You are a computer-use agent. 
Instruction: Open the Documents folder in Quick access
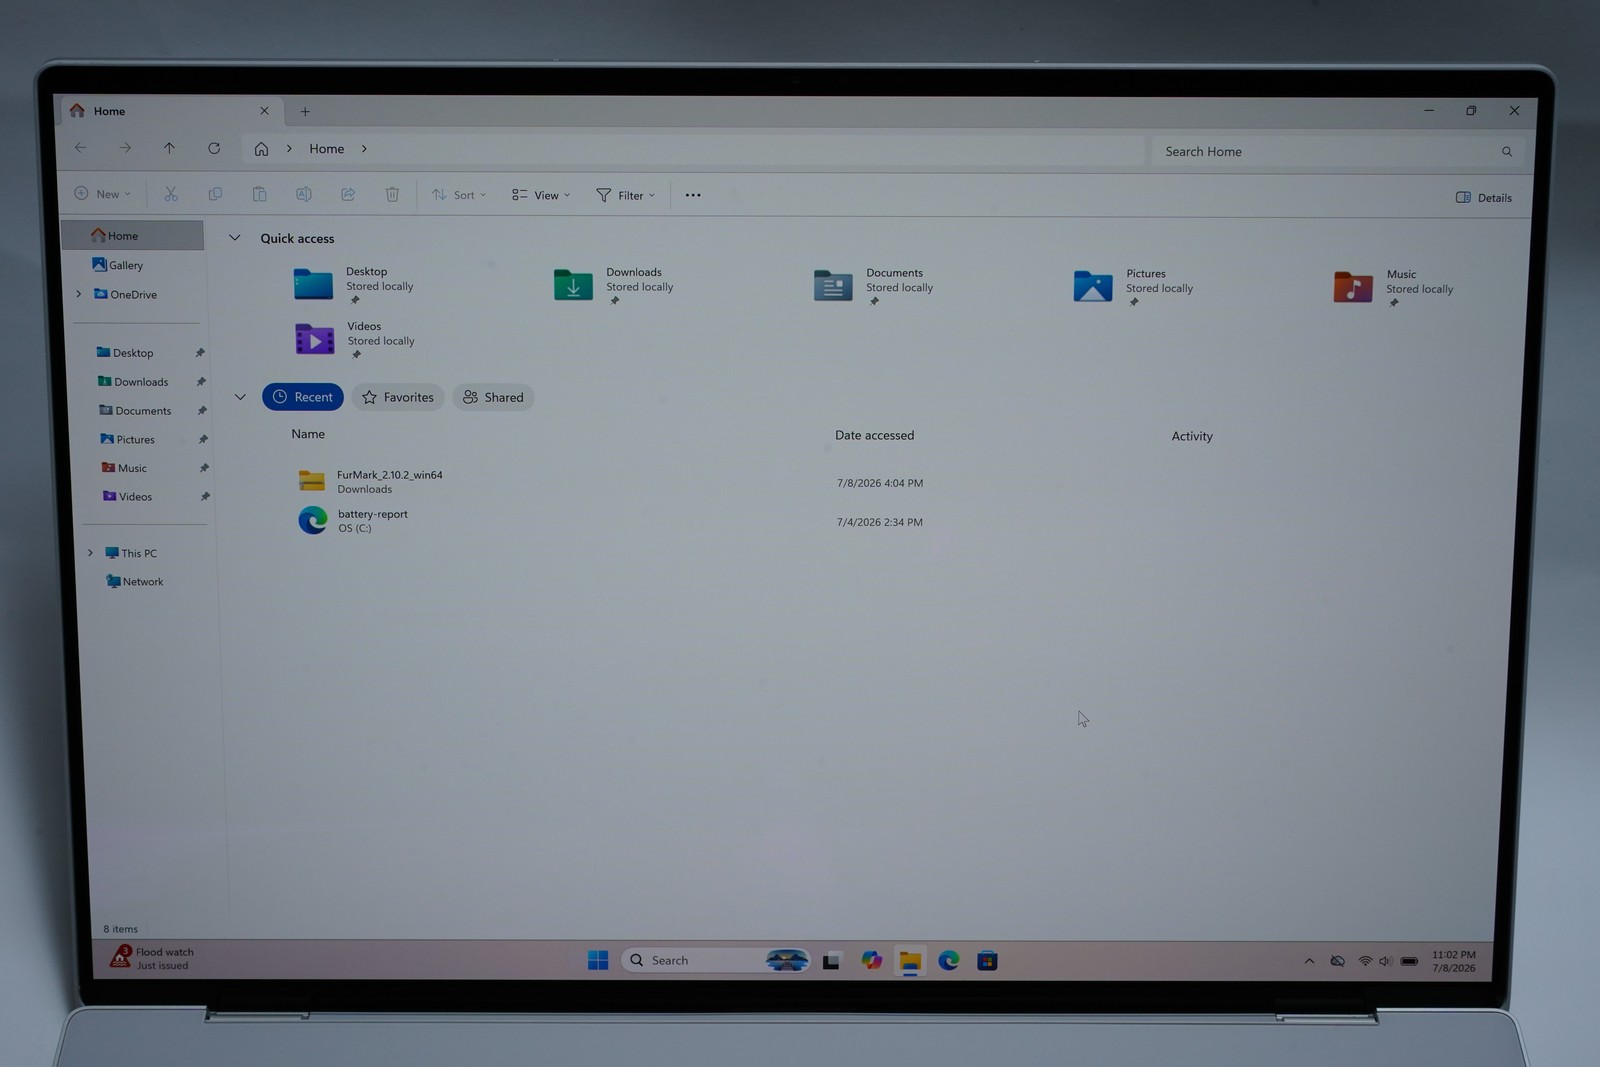874,286
